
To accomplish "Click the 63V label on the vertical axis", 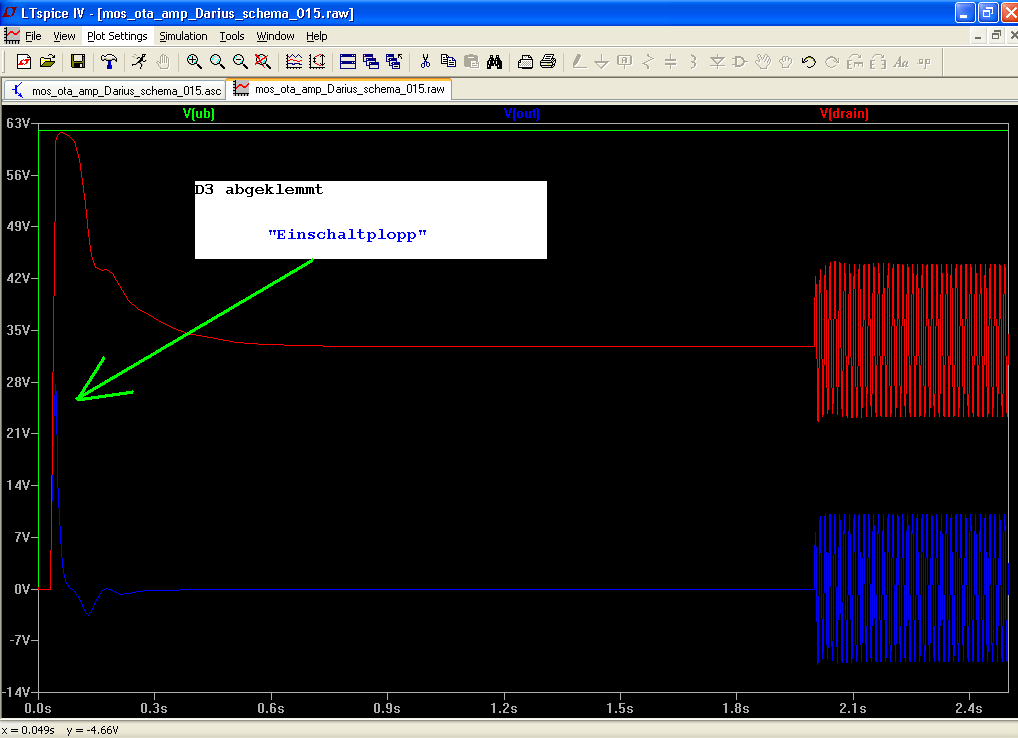I will point(18,123).
